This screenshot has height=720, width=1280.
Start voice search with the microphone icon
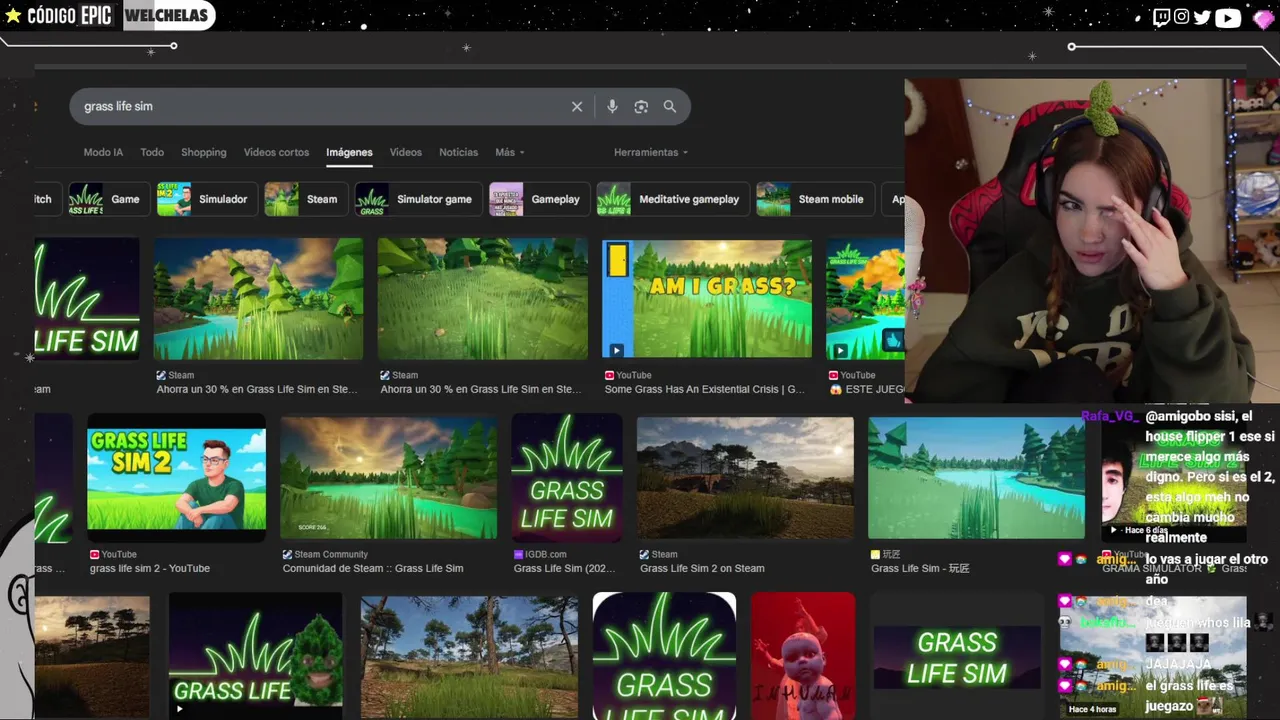(612, 106)
